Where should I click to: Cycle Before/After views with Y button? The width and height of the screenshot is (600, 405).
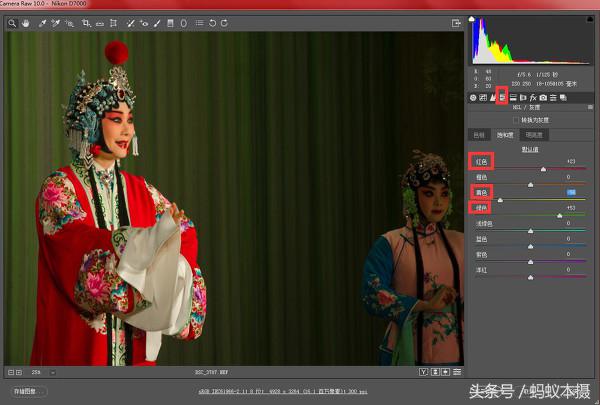423,372
